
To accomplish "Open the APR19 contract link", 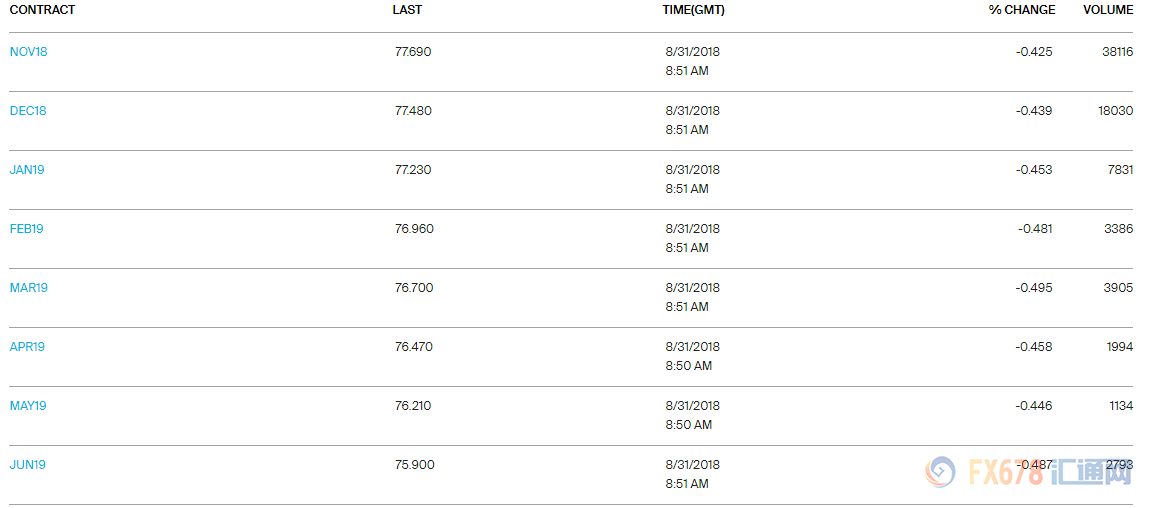I will (x=27, y=347).
